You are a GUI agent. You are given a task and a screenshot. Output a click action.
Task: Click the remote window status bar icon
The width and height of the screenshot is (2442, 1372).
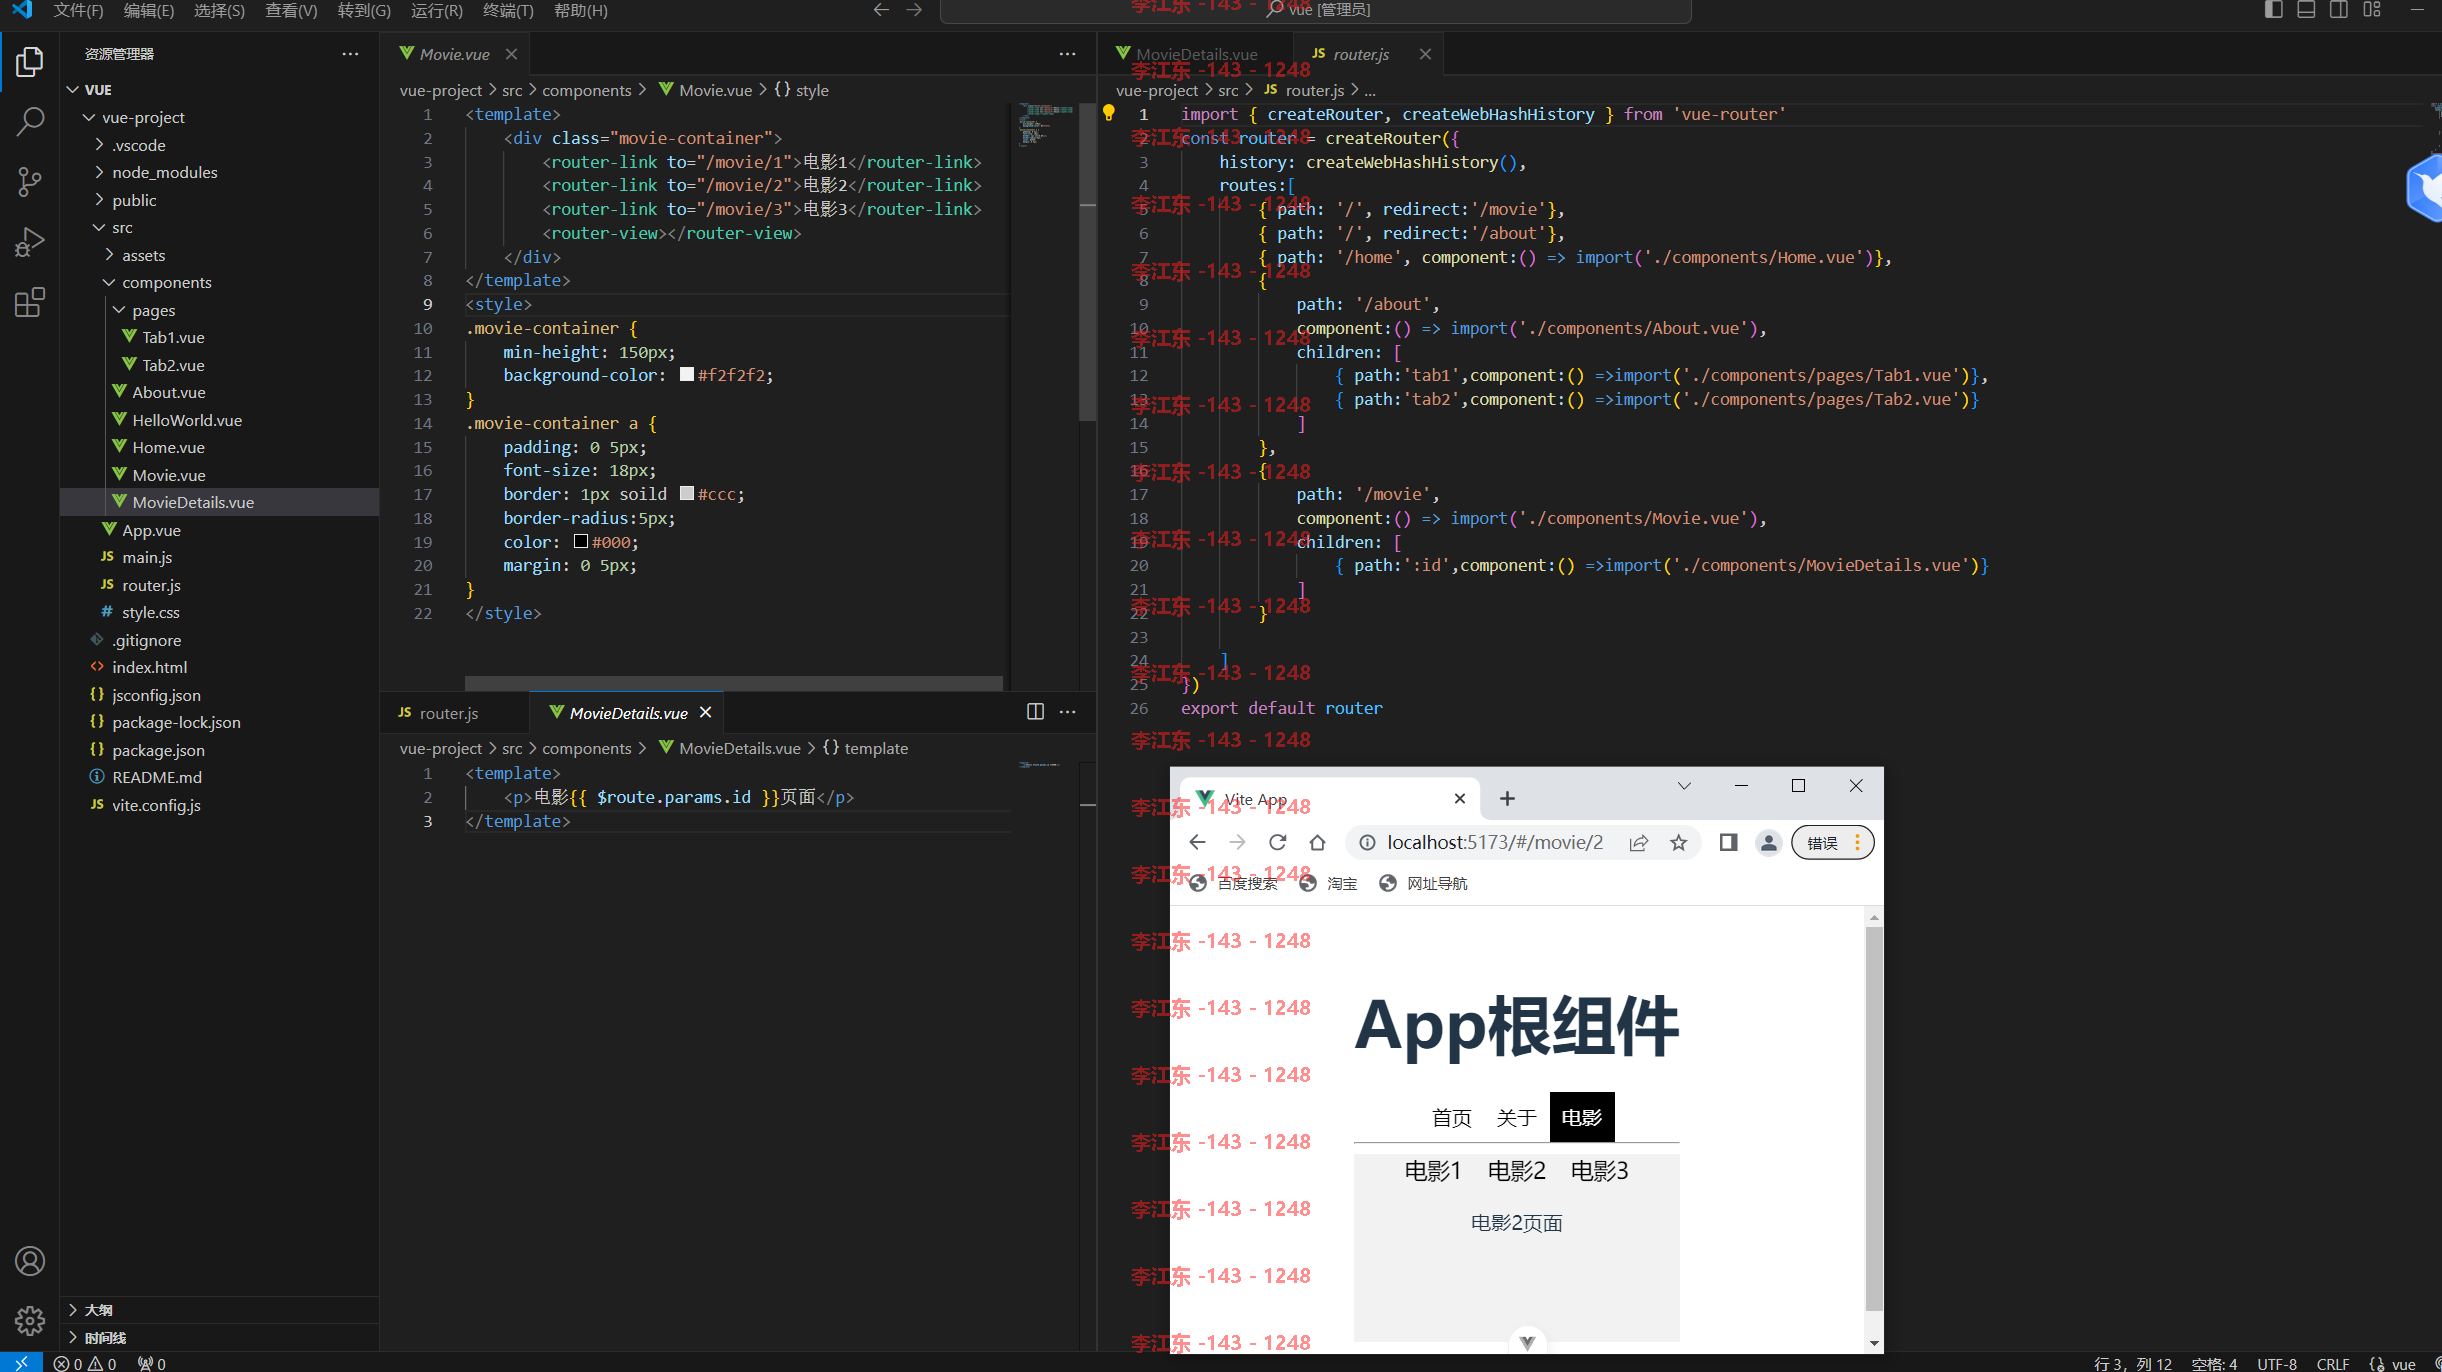(21, 1362)
